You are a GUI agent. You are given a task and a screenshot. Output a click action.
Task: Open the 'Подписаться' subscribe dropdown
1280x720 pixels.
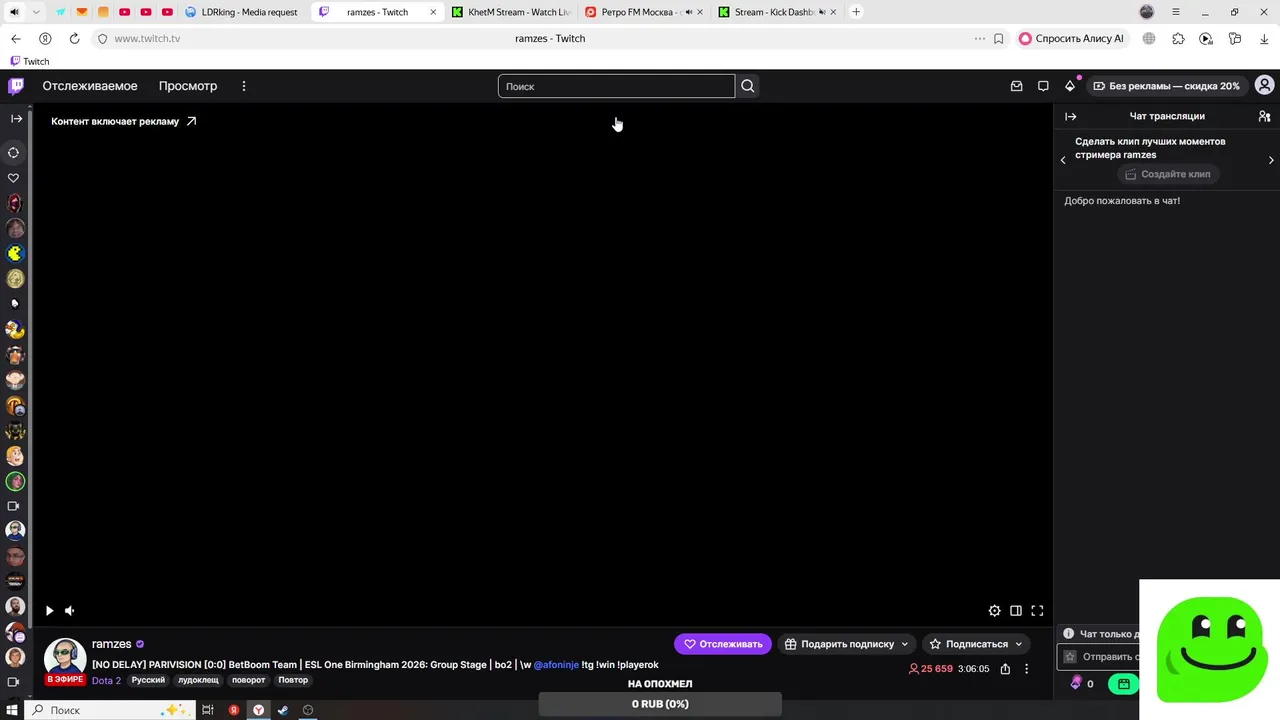(975, 644)
